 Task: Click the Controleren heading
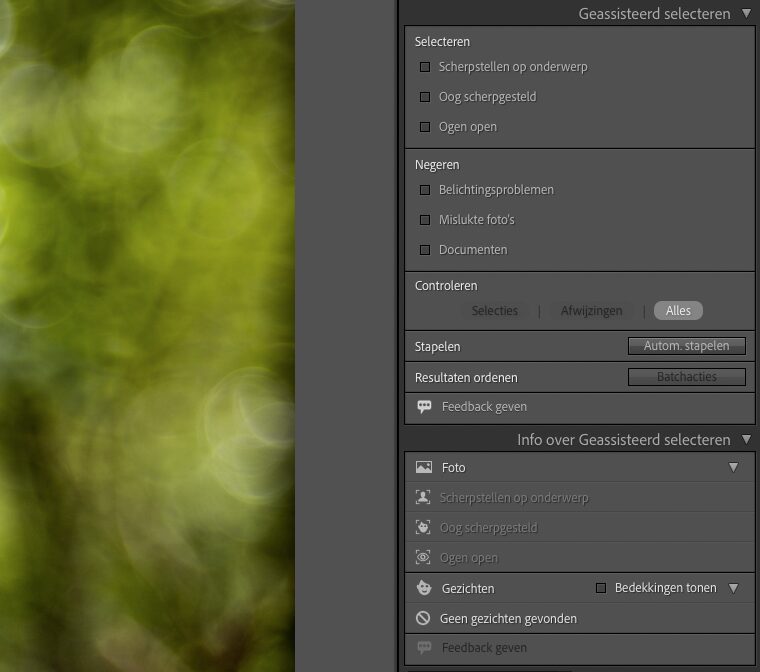click(x=446, y=286)
